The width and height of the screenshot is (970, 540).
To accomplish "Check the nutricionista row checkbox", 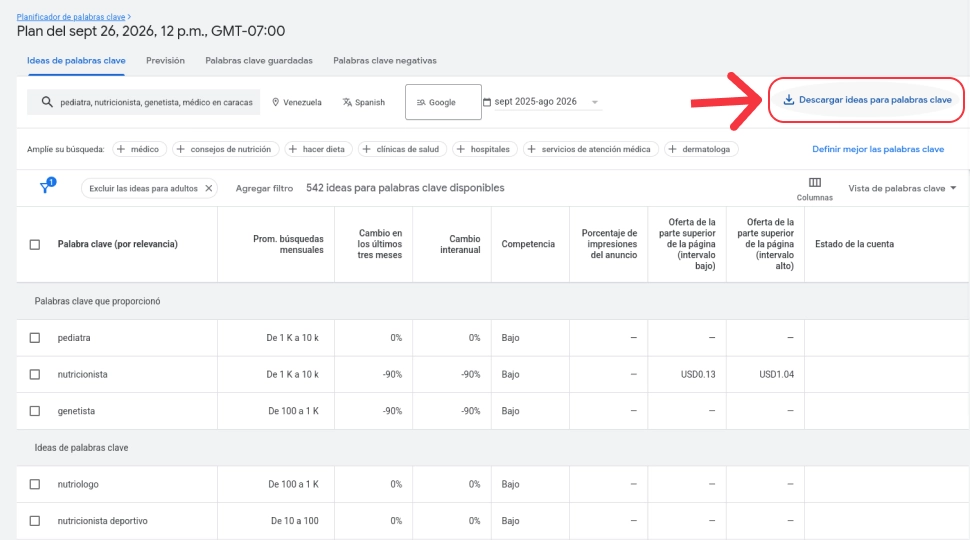I will pos(35,374).
